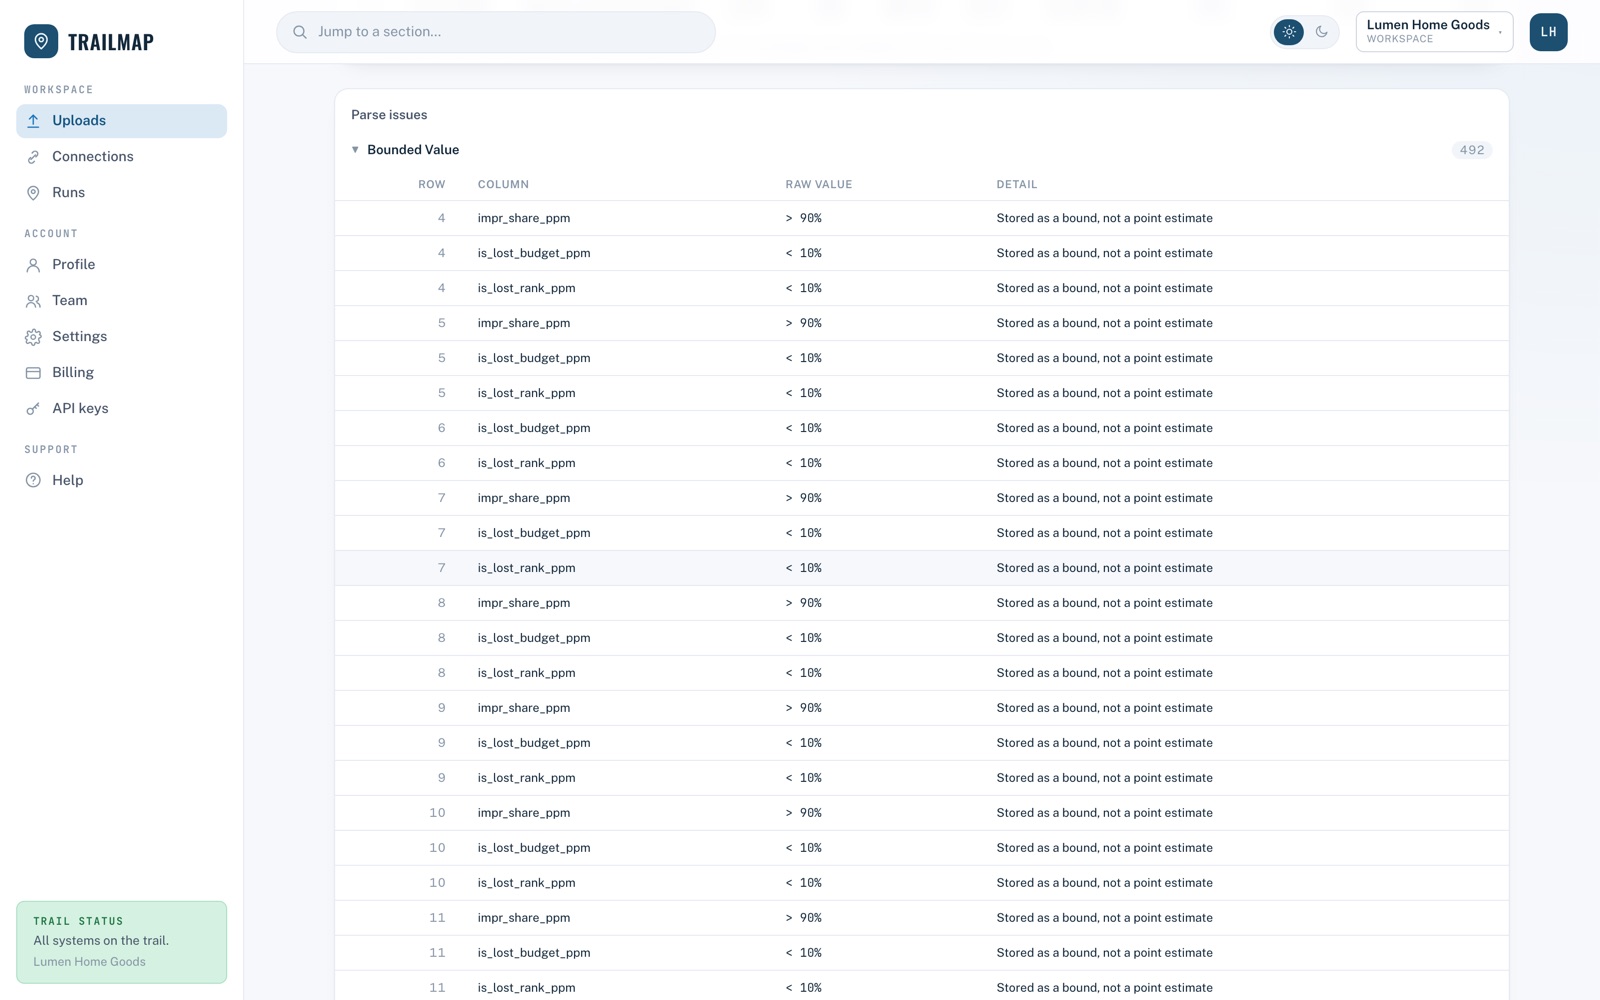This screenshot has width=1600, height=1000.
Task: Select impr_share_ppm cell in row 4
Action: (524, 218)
